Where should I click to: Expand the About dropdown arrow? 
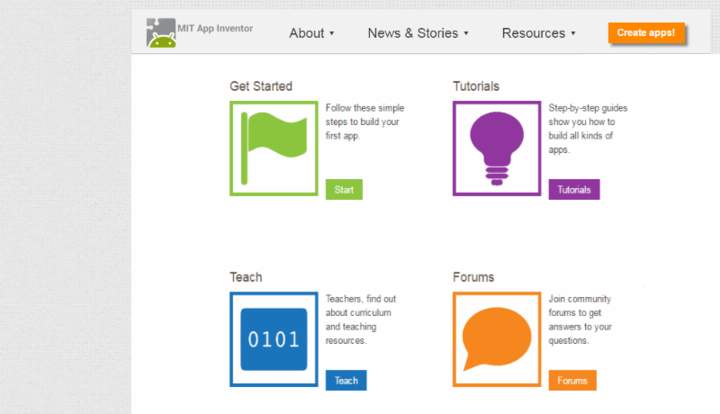coord(332,33)
